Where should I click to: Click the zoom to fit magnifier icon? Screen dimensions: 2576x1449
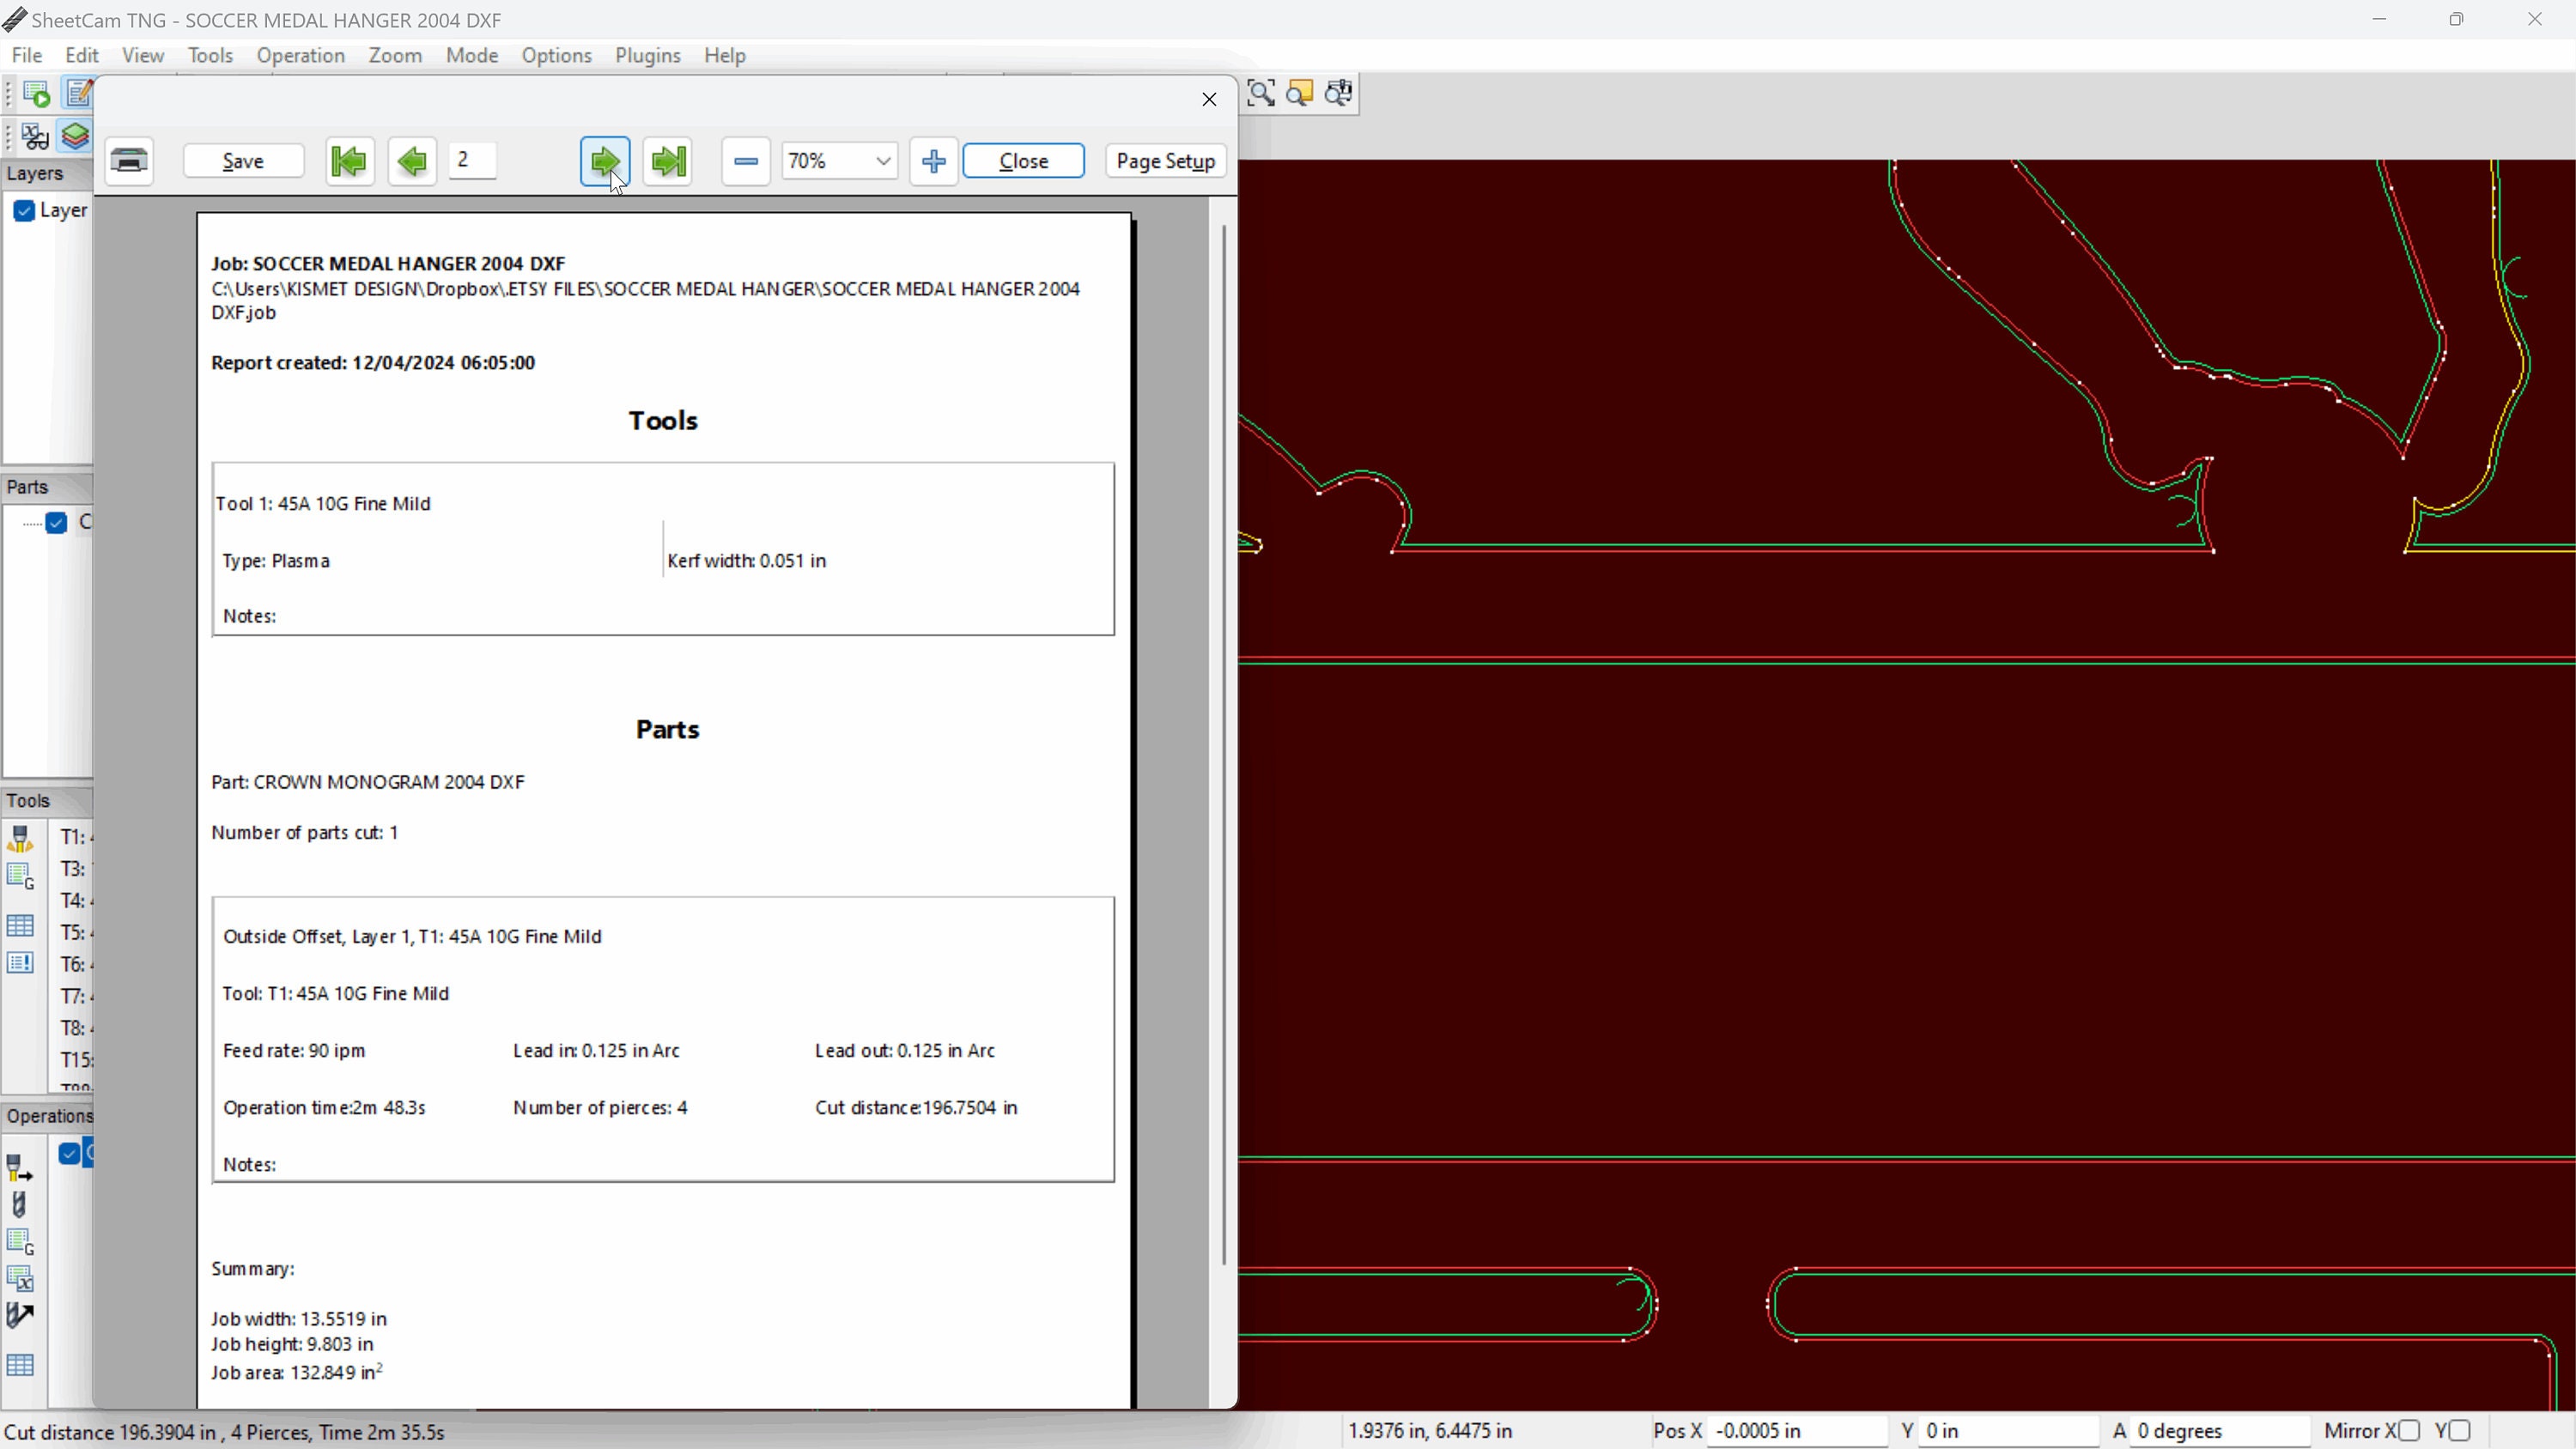point(1262,93)
